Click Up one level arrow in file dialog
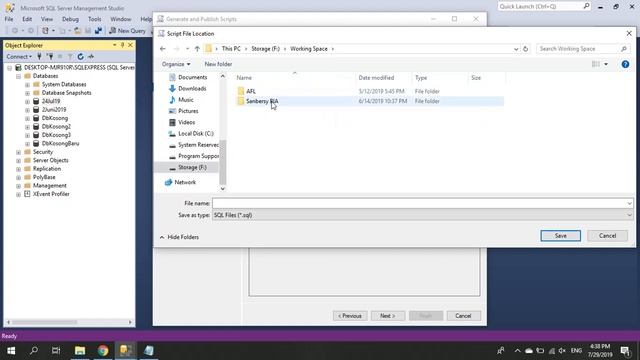 197,49
